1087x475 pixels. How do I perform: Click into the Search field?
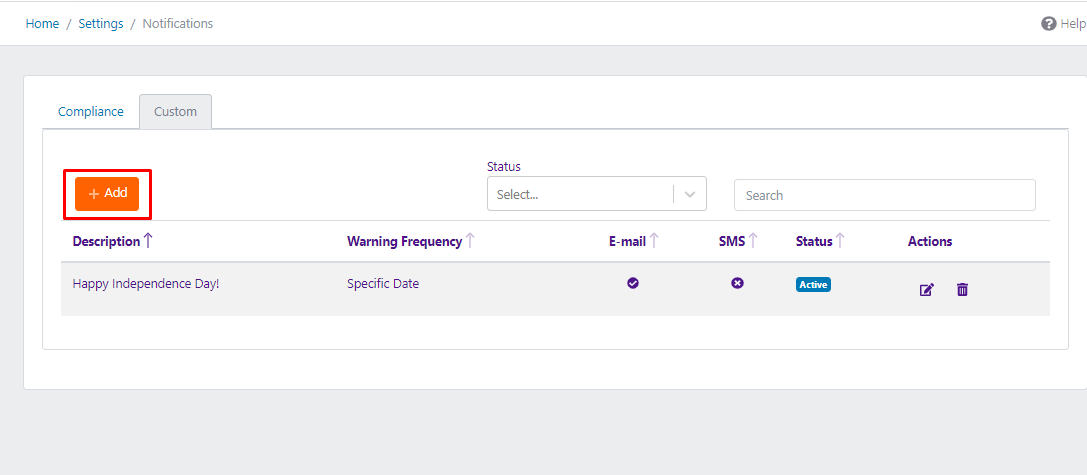[884, 195]
